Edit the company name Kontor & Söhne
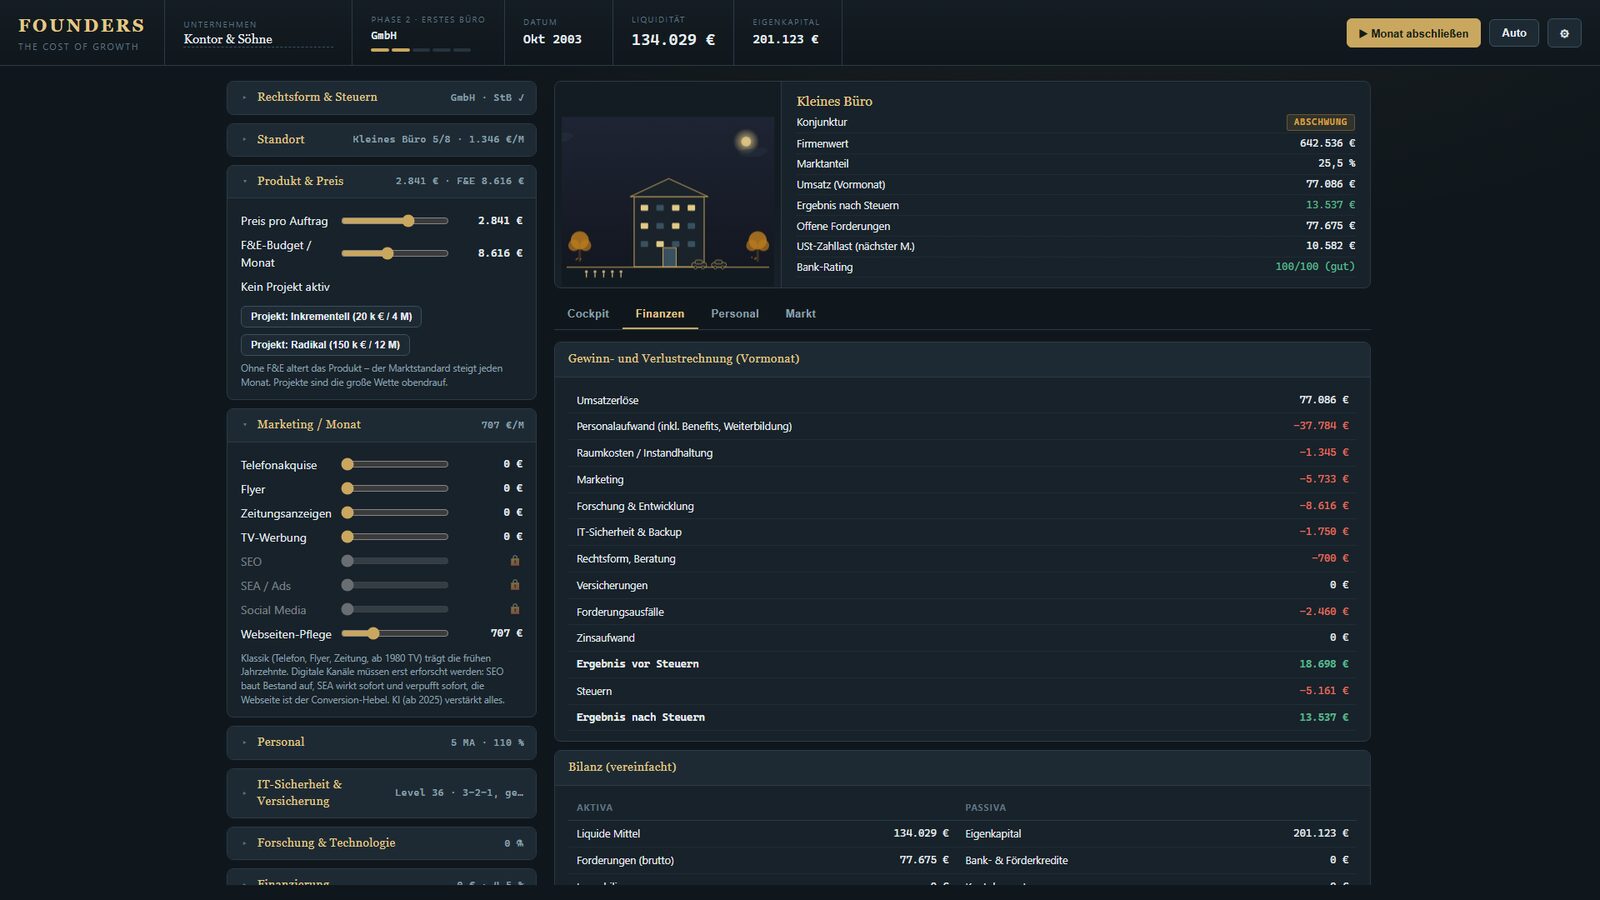The height and width of the screenshot is (900, 1600). point(258,40)
